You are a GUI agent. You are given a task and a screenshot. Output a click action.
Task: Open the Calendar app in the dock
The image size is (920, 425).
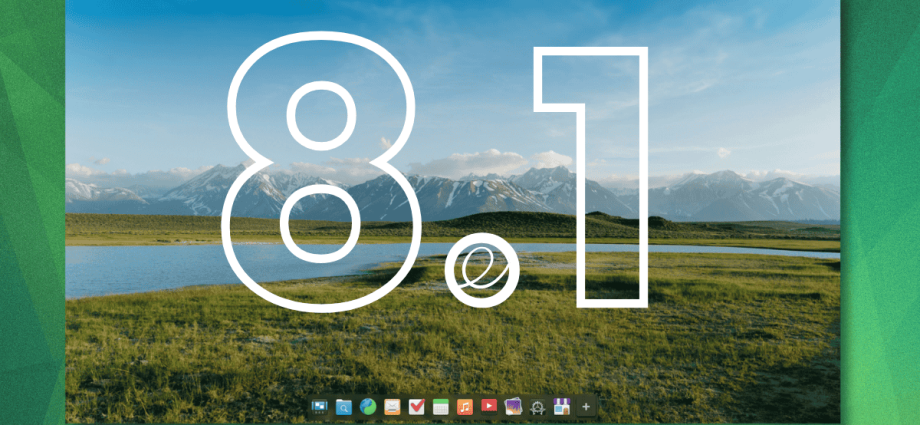(x=441, y=406)
